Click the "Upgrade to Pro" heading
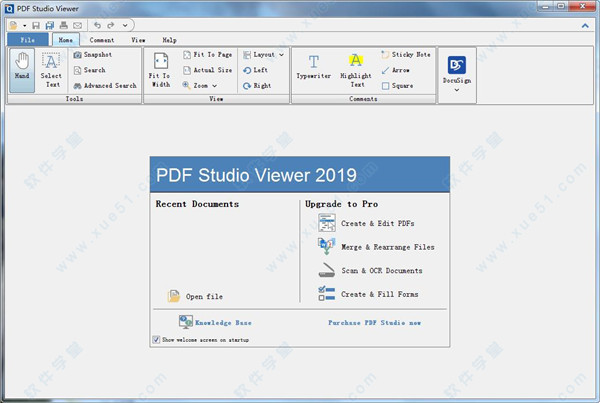This screenshot has width=600, height=403. 341,204
